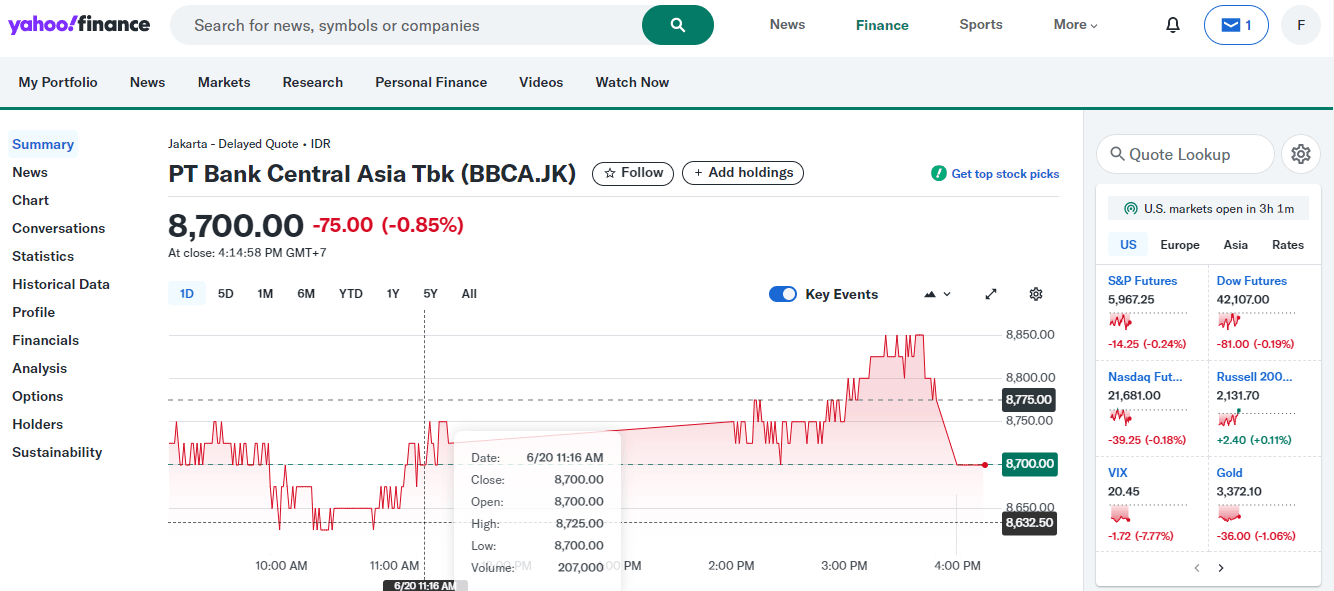The height and width of the screenshot is (591, 1334).
Task: Open the Quote Lookup settings gear
Action: click(x=1300, y=153)
